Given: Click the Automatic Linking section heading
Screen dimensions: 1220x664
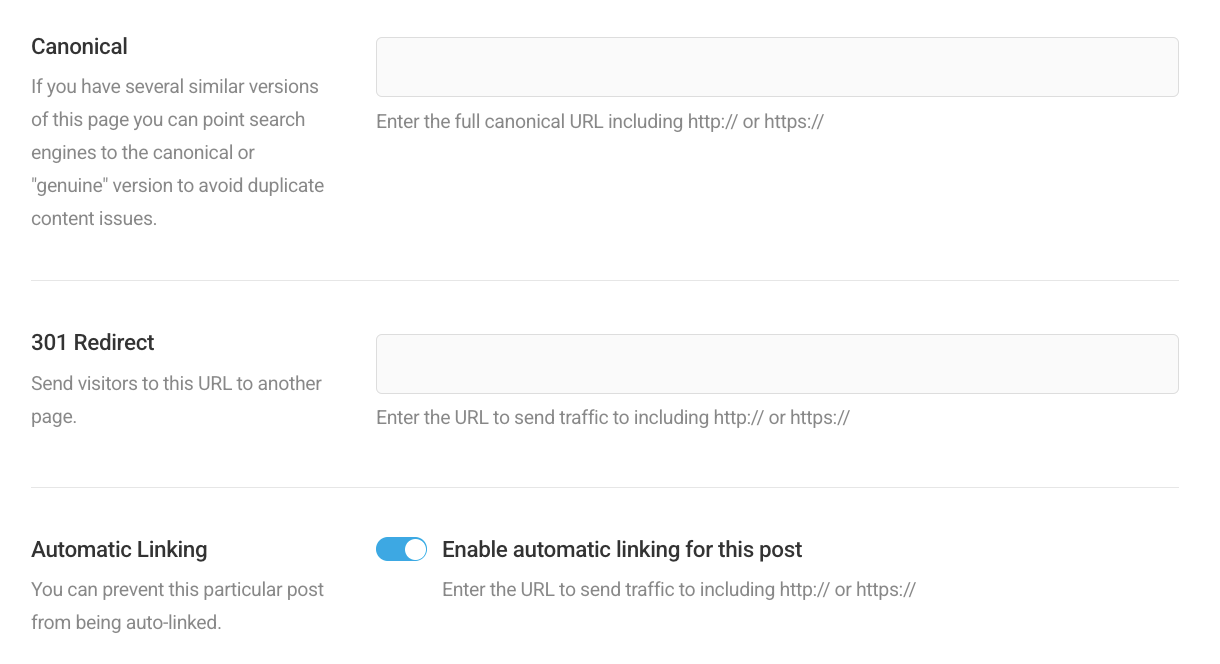Looking at the screenshot, I should [119, 549].
